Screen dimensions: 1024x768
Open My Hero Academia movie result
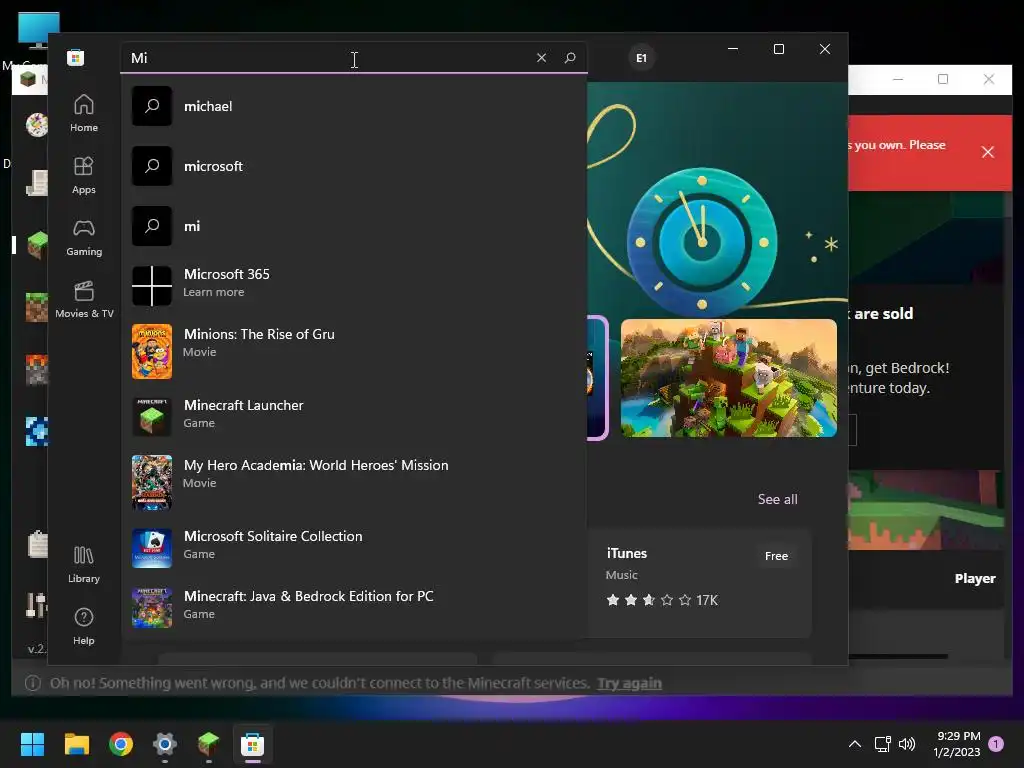click(x=353, y=481)
